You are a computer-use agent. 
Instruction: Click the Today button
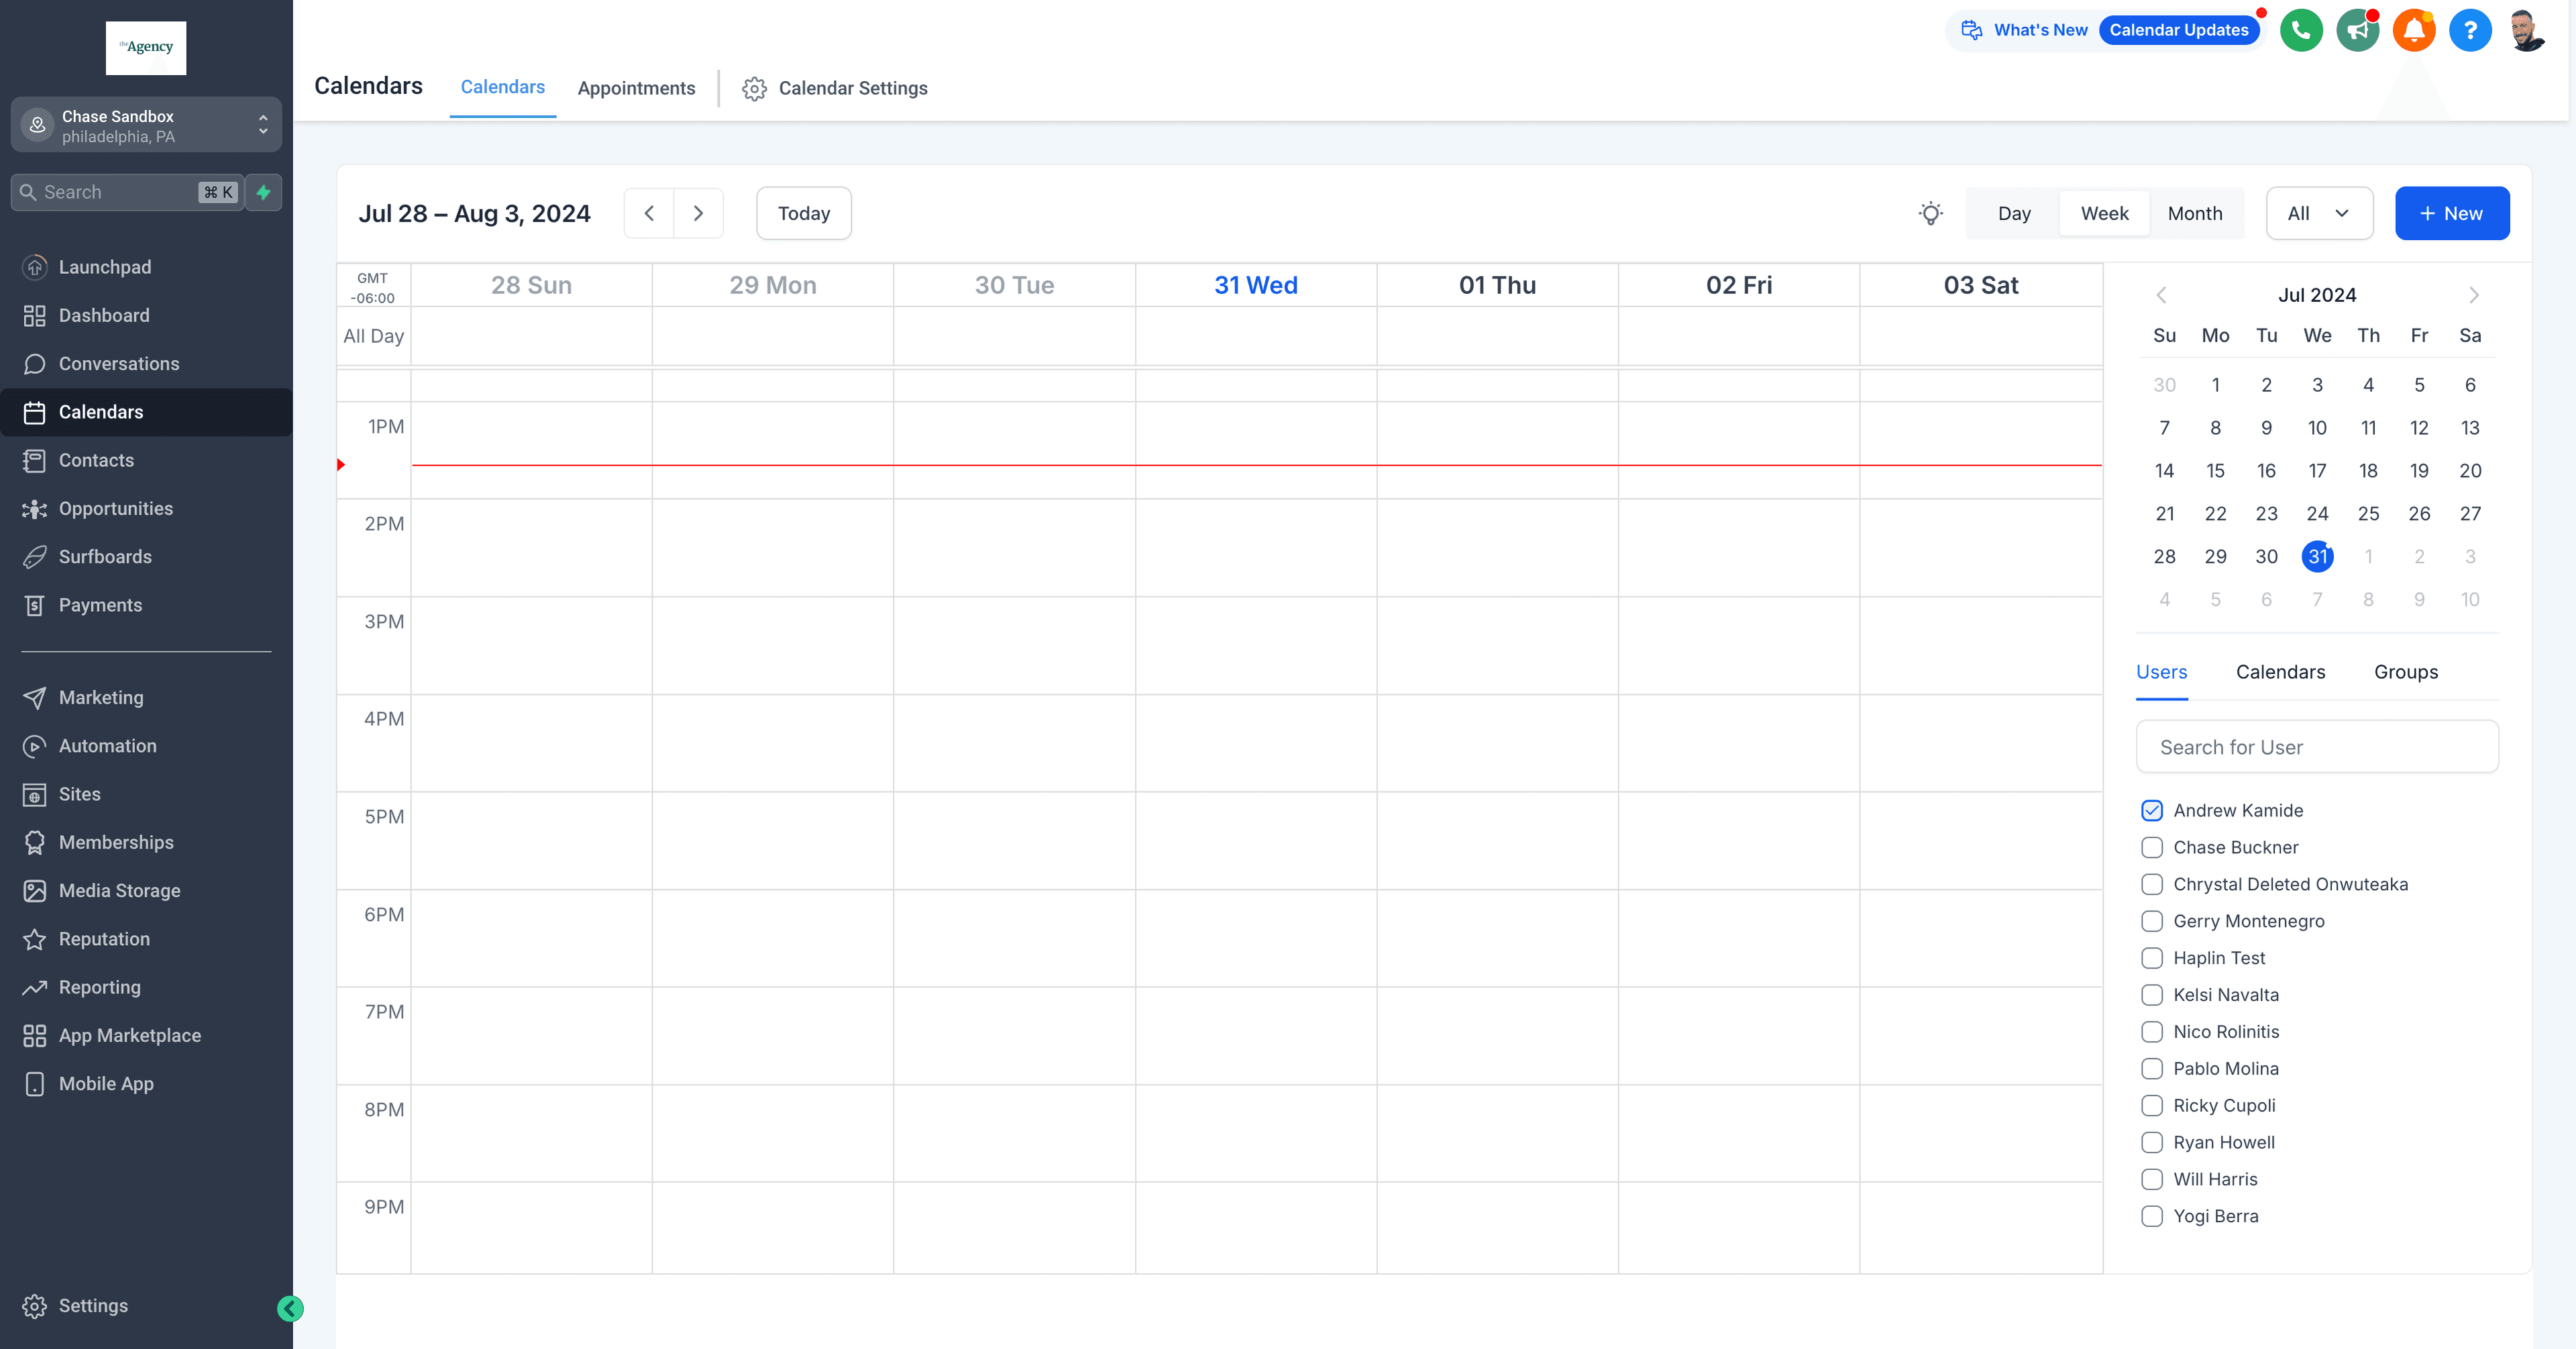804,213
